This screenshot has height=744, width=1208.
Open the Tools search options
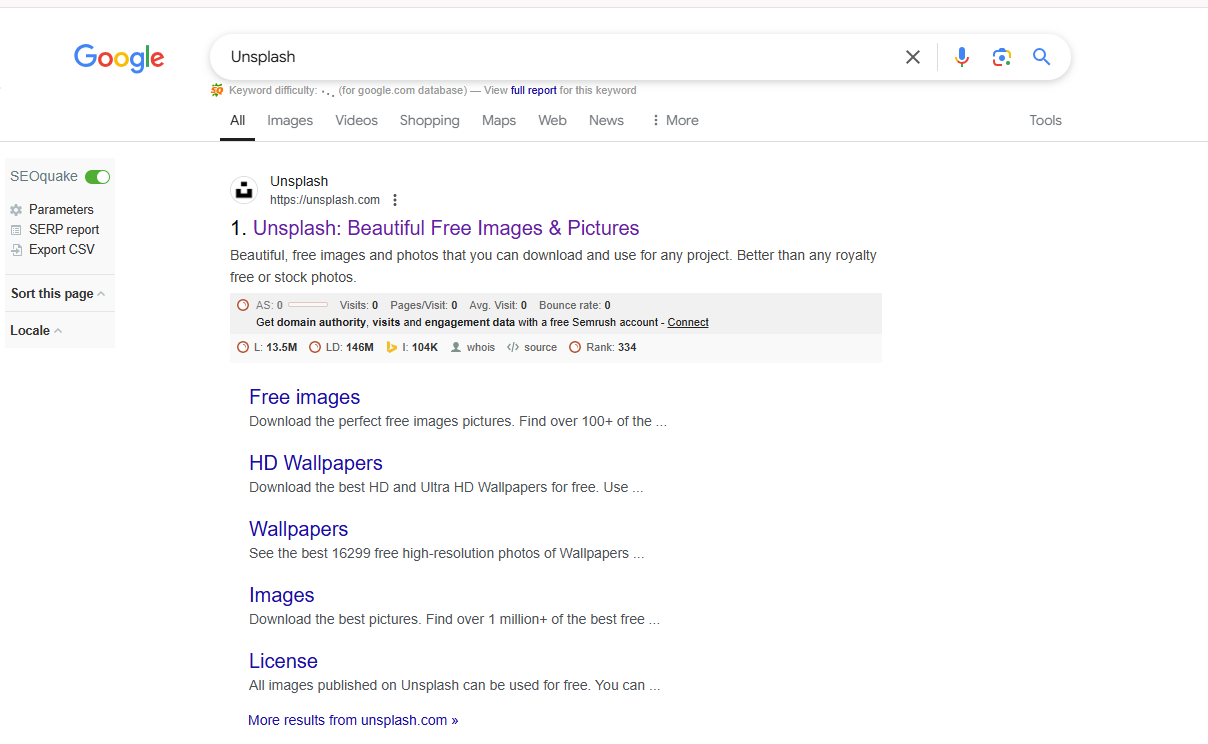coord(1045,120)
